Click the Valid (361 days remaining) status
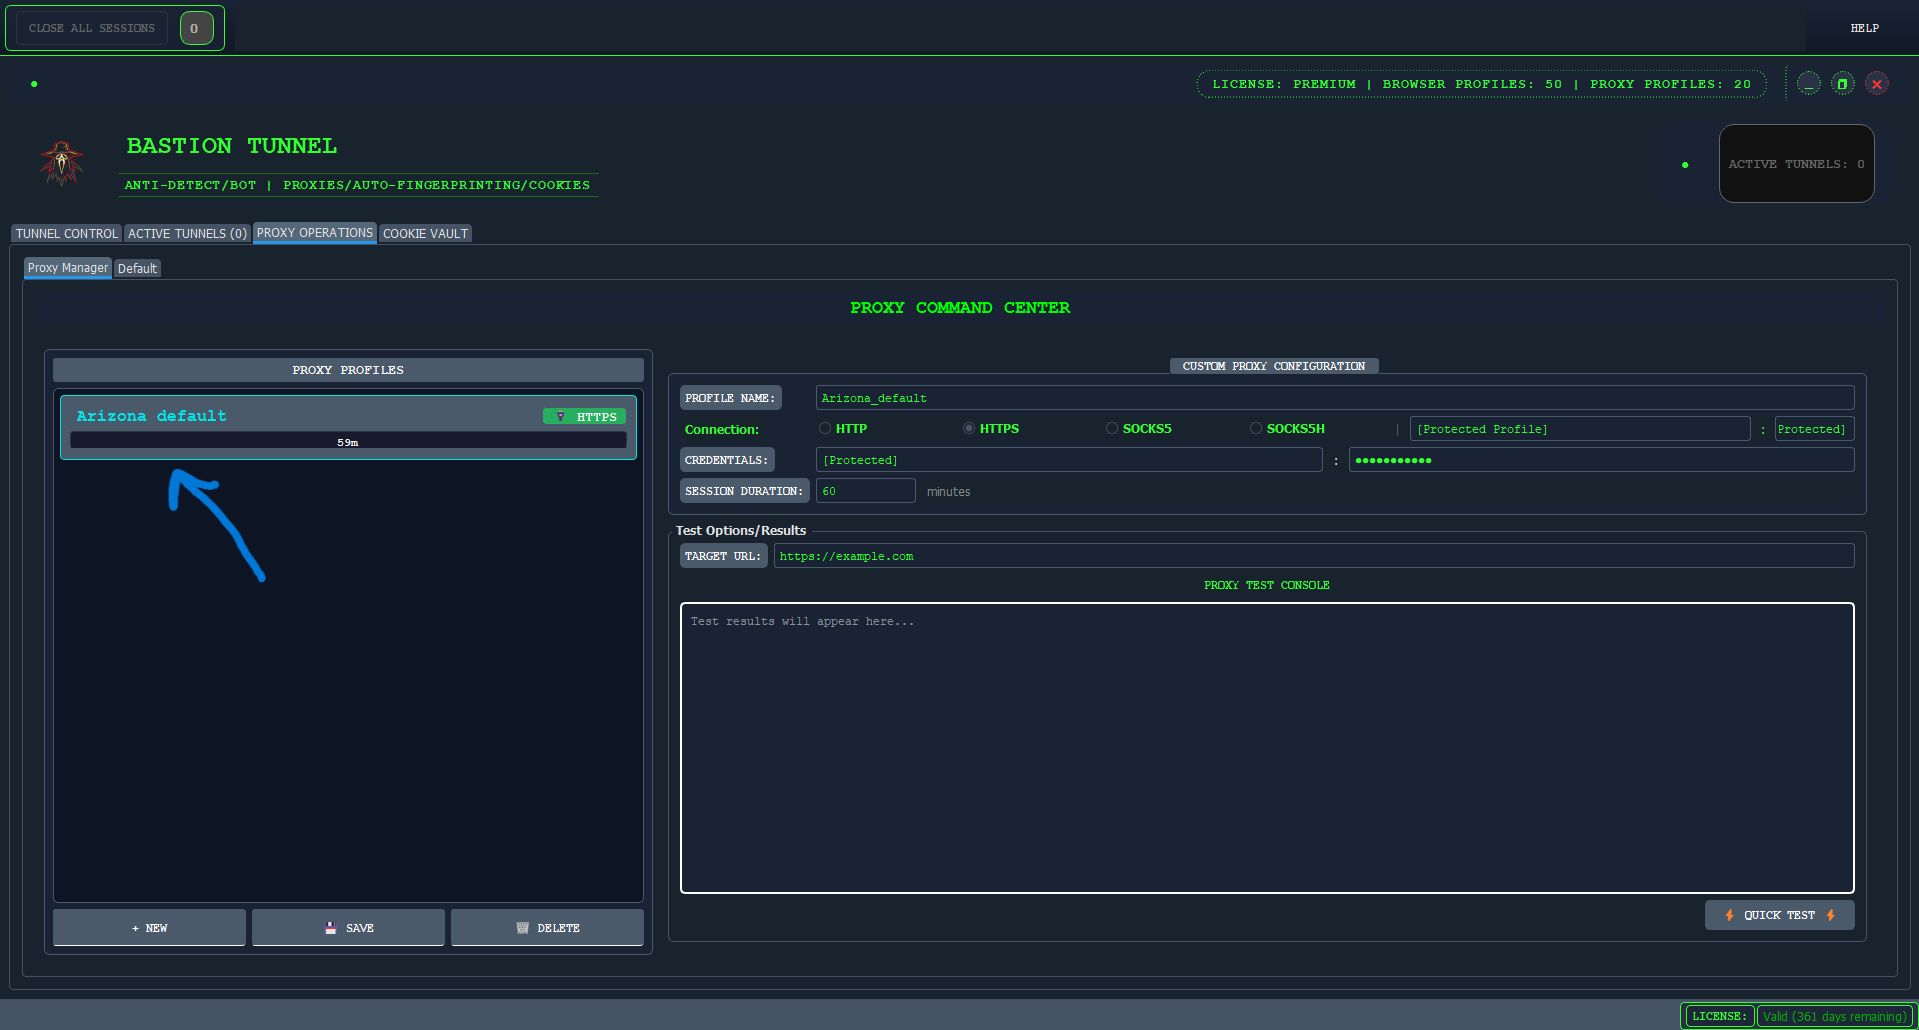The height and width of the screenshot is (1030, 1919). coord(1834,1016)
